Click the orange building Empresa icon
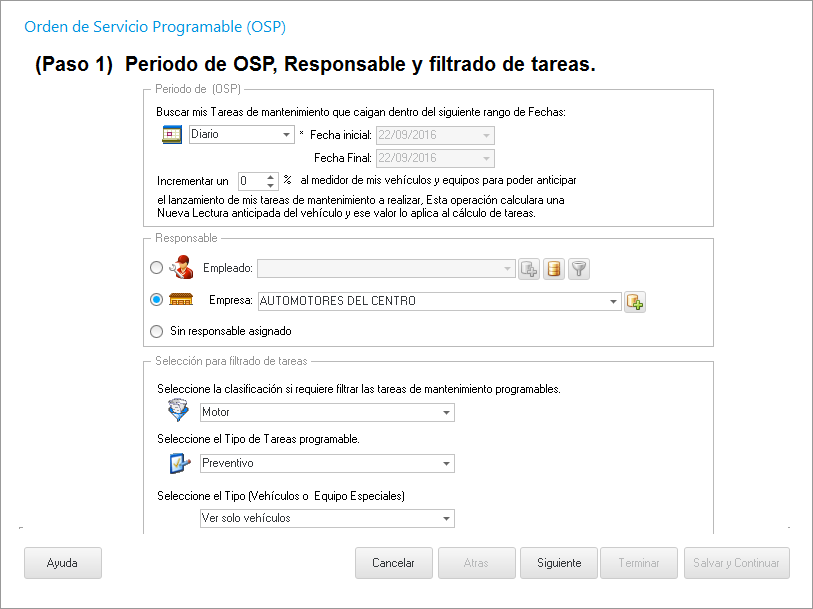The height and width of the screenshot is (609, 813). (180, 300)
